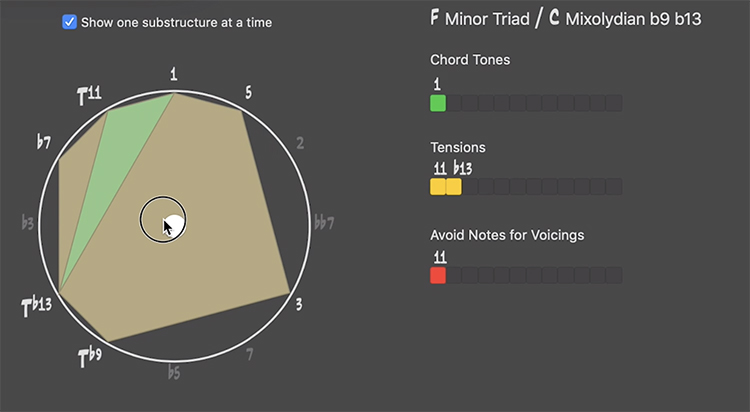The width and height of the screenshot is (750, 412).
Task: Click the first yellow tension square for 11
Action: pos(438,187)
